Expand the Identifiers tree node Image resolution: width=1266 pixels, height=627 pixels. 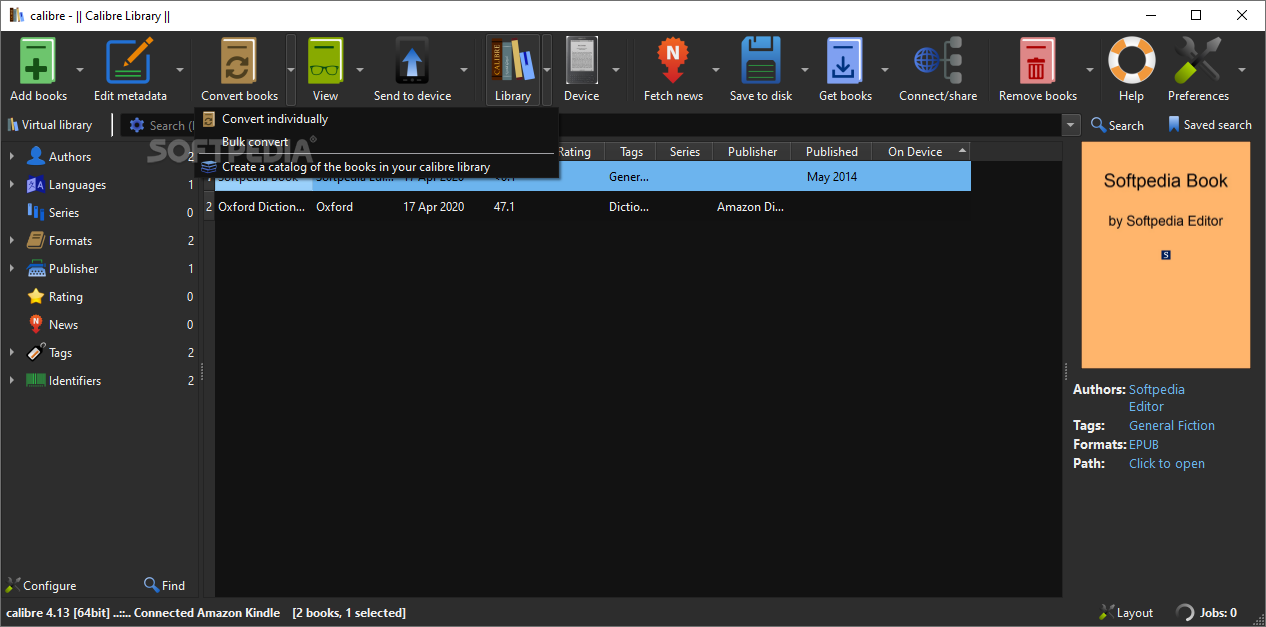12,381
